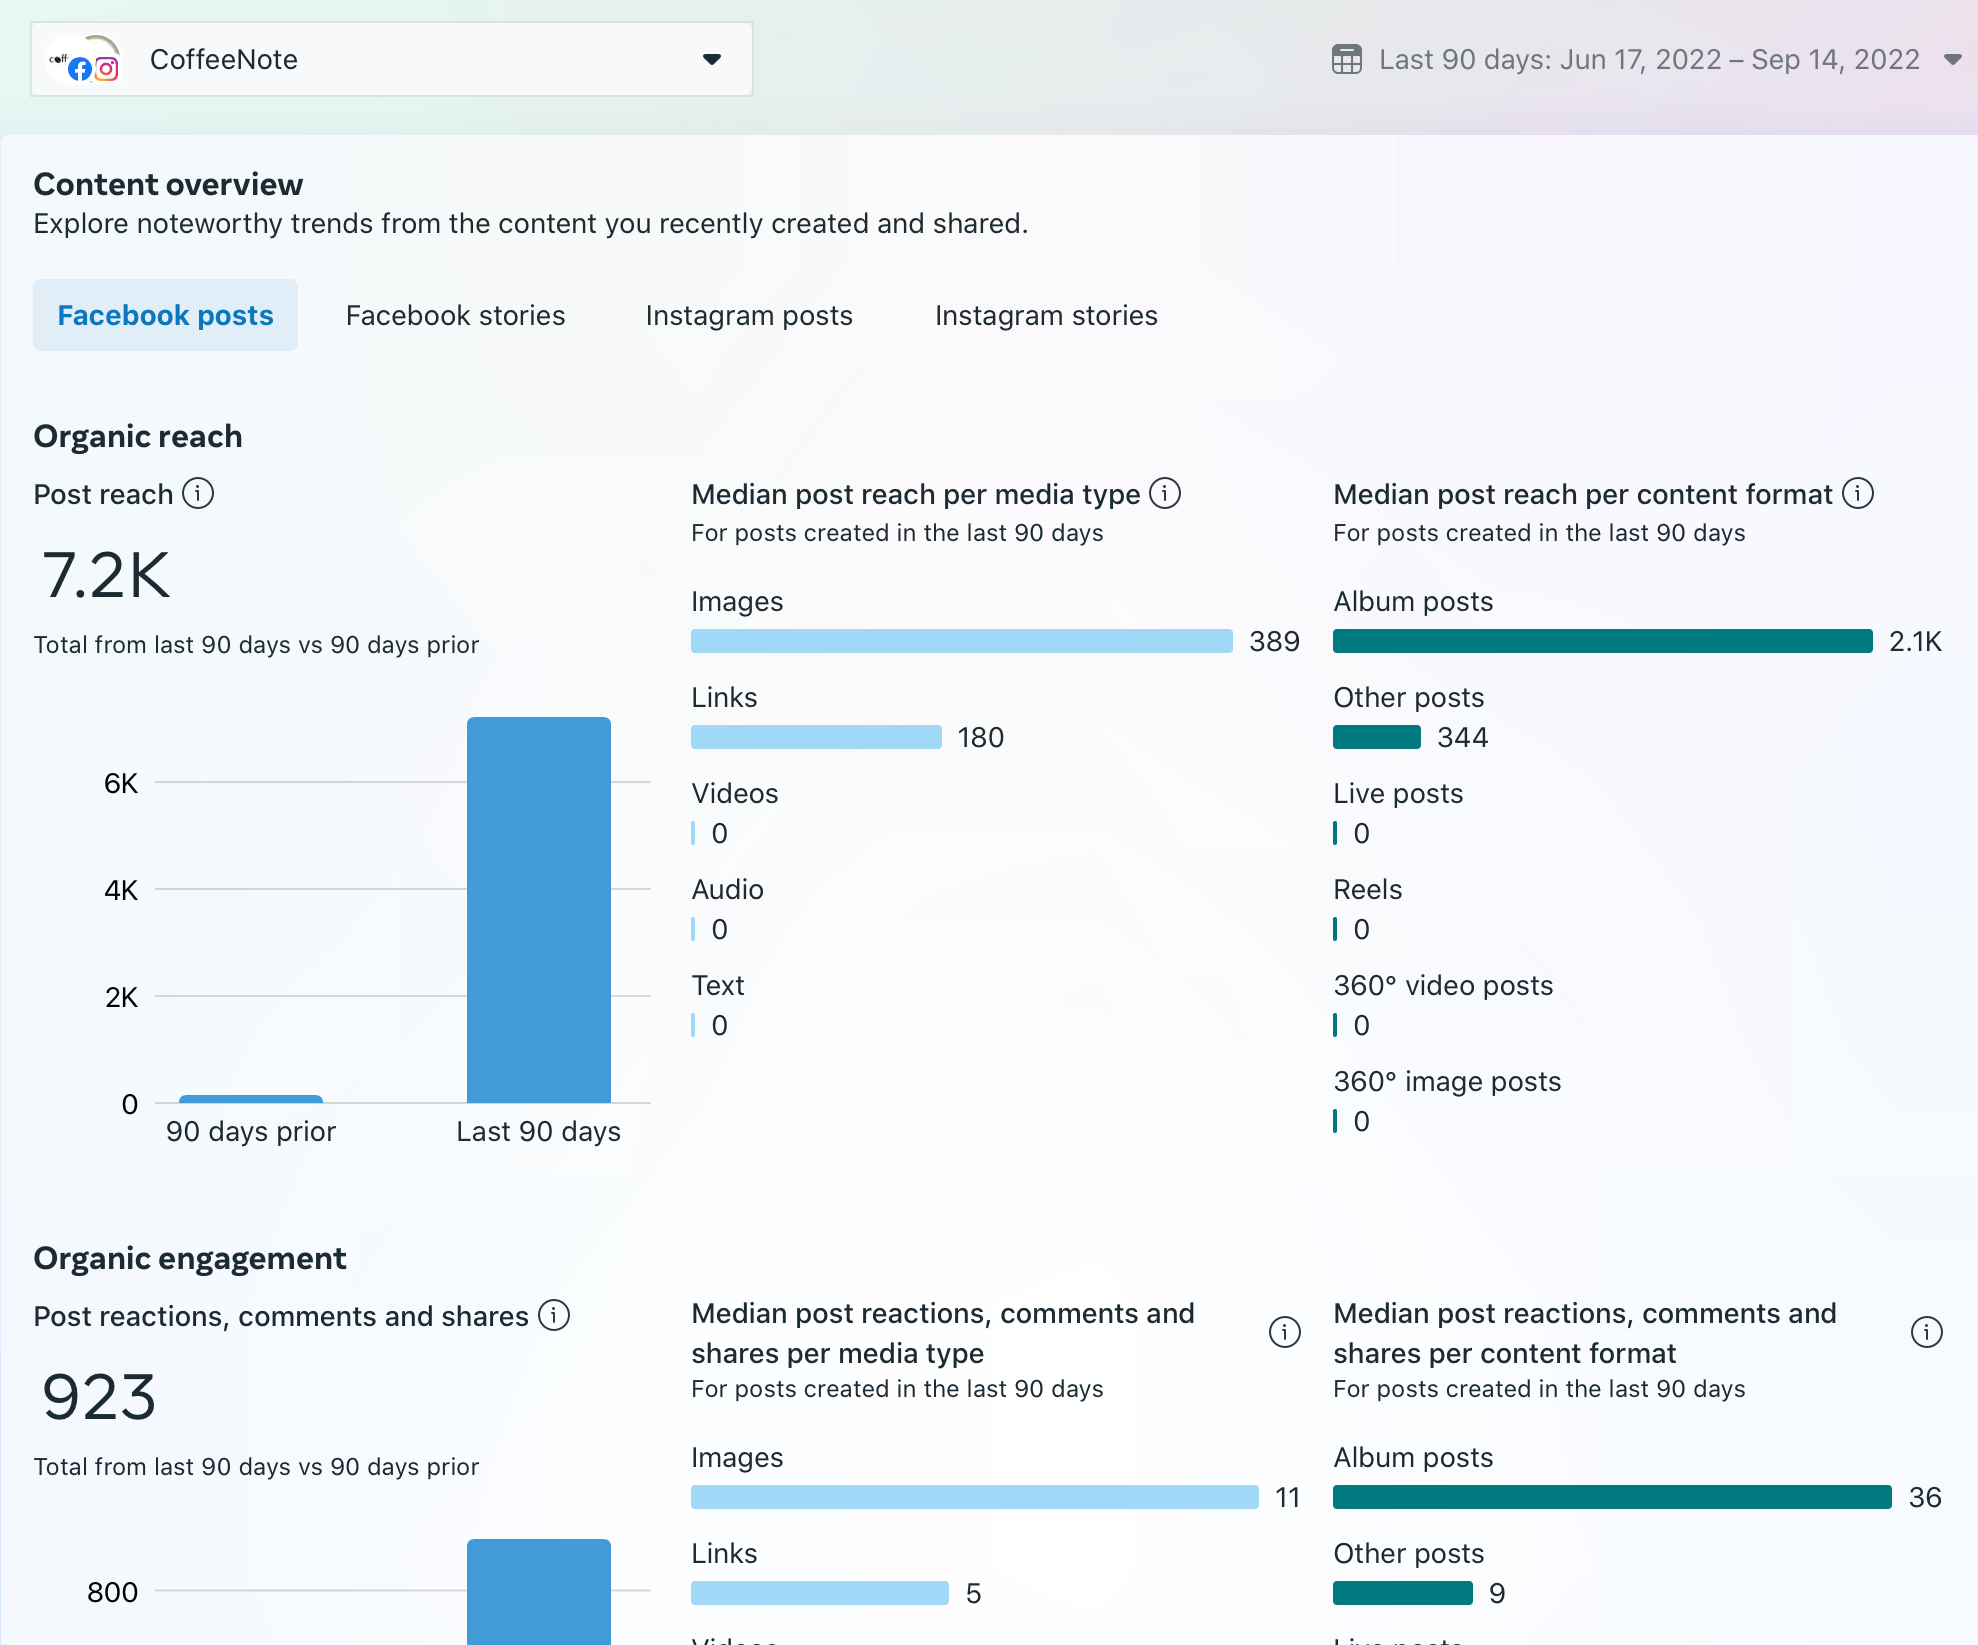The width and height of the screenshot is (1978, 1645).
Task: Click the Links engagement bar showing 5
Action: click(x=820, y=1593)
